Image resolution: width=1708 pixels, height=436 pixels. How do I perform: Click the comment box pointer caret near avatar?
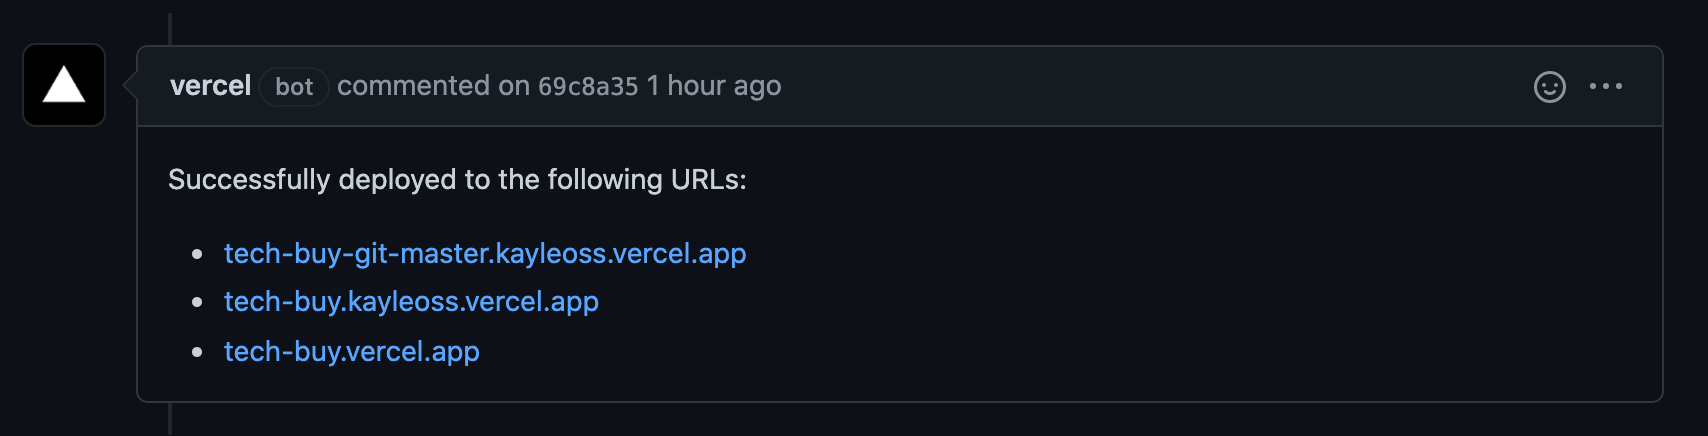click(x=130, y=86)
